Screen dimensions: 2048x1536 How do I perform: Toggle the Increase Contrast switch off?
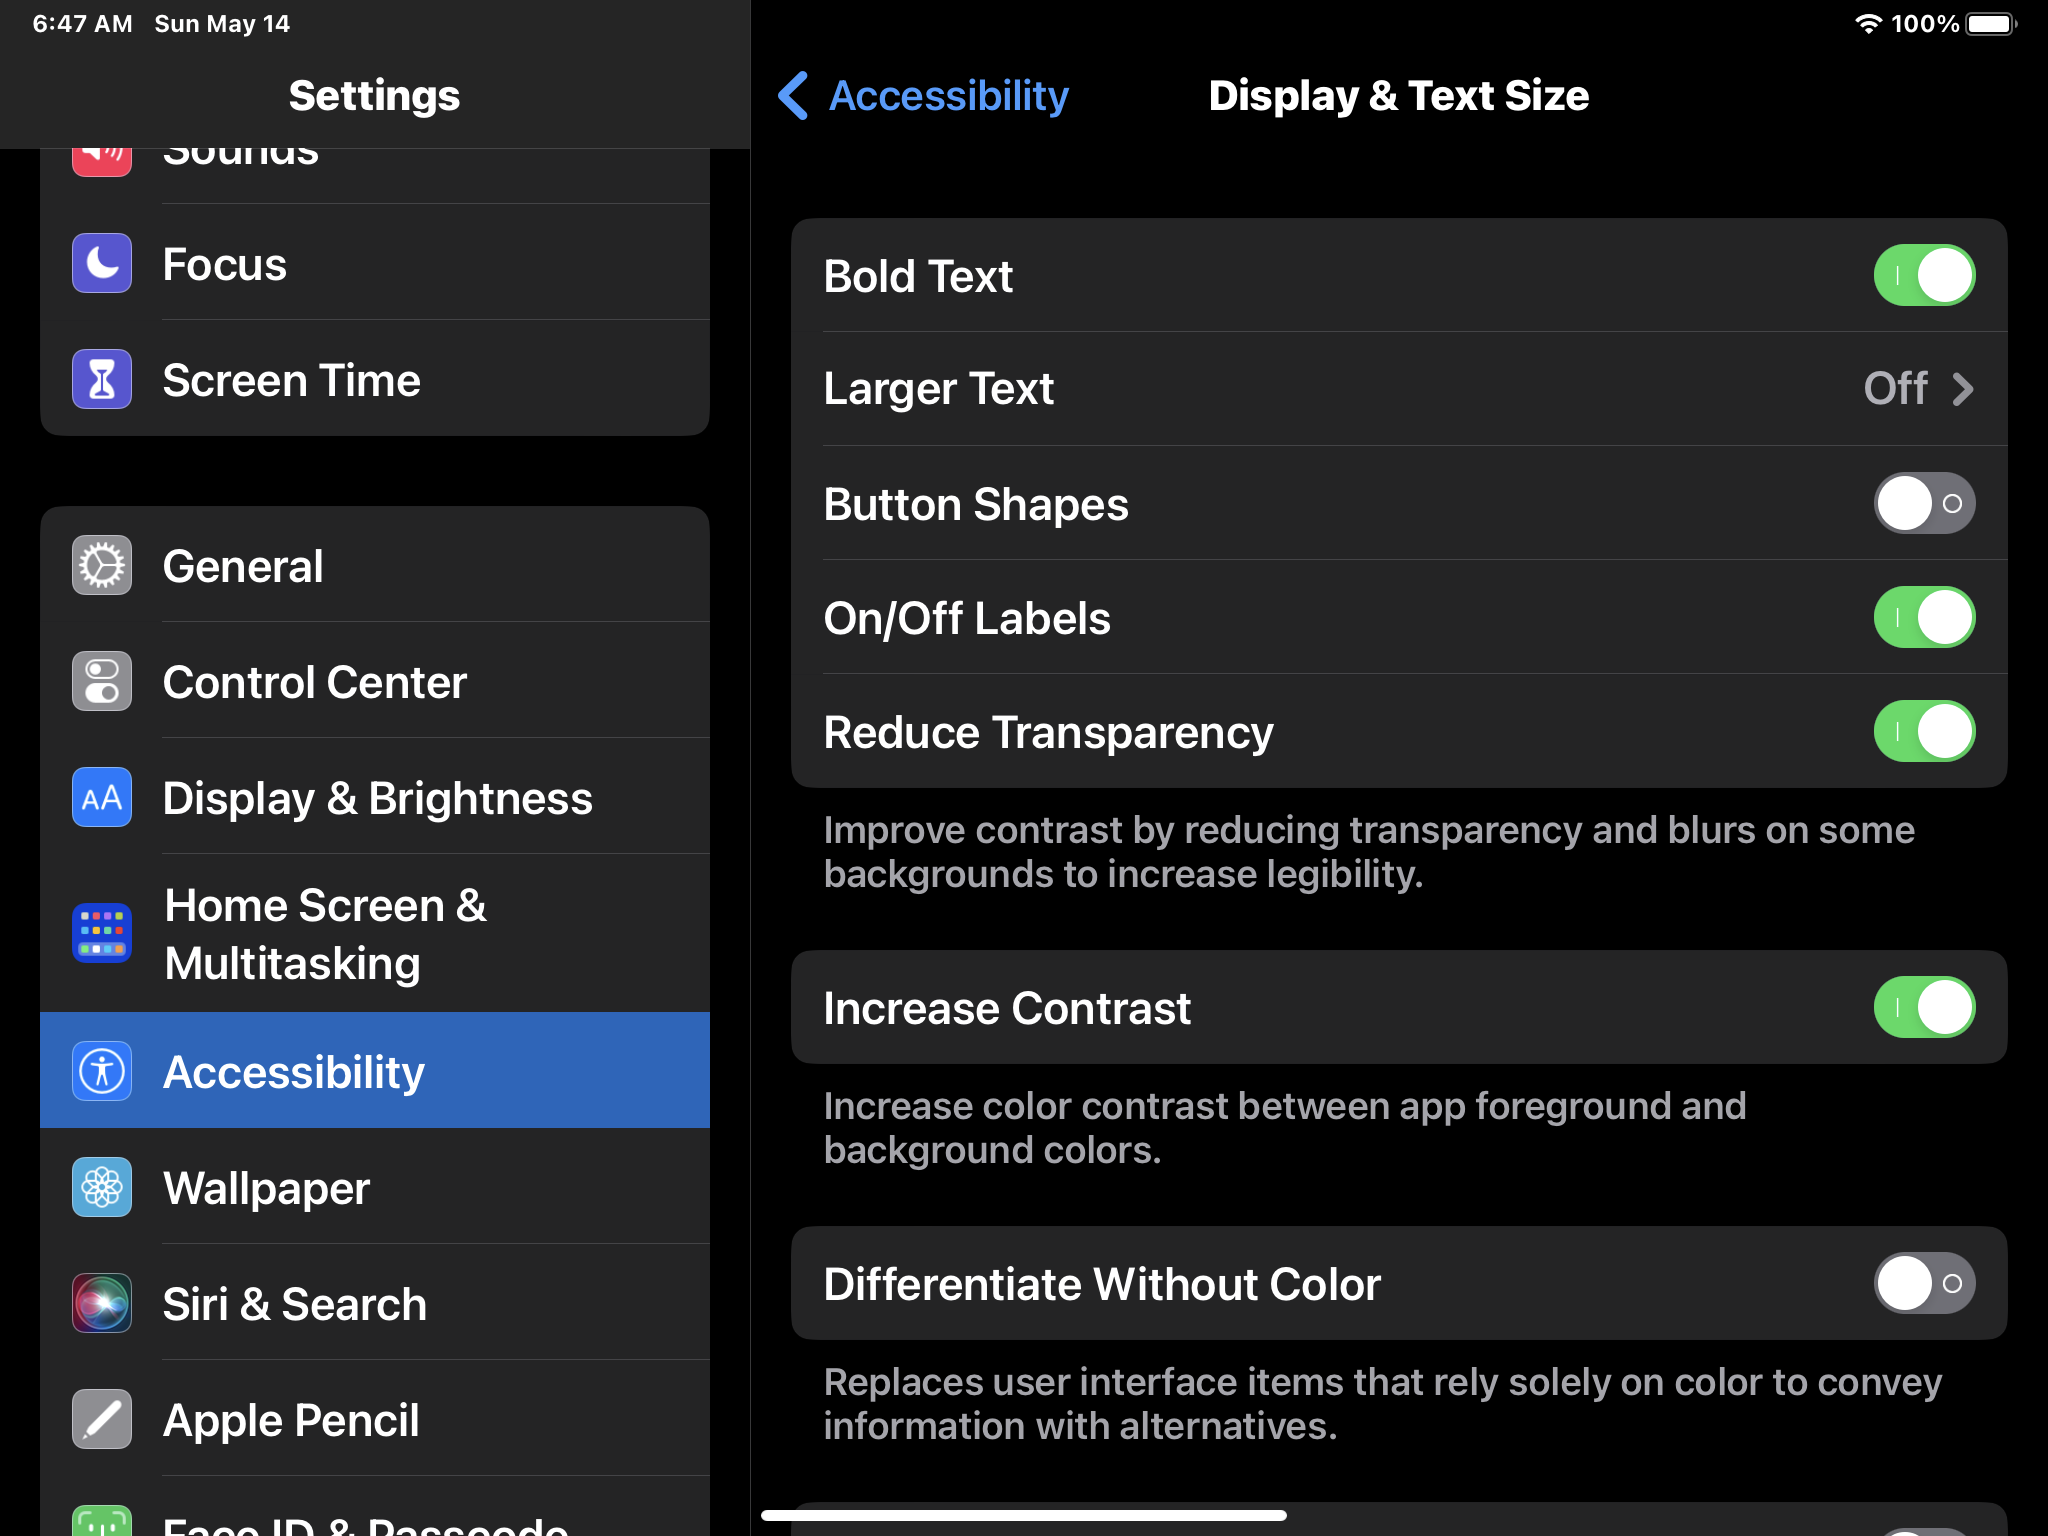(1924, 1007)
